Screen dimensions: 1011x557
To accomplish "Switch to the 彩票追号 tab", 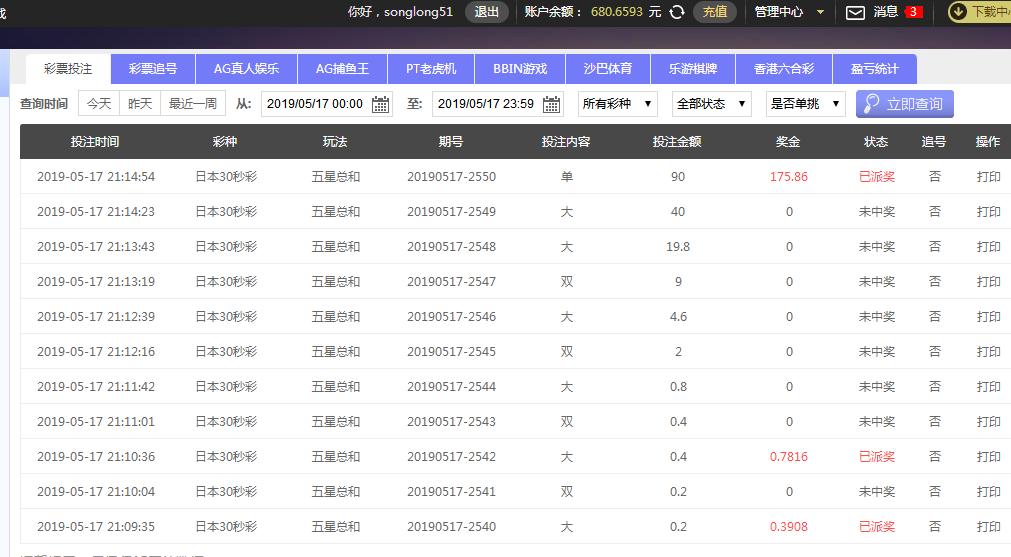I will [153, 69].
